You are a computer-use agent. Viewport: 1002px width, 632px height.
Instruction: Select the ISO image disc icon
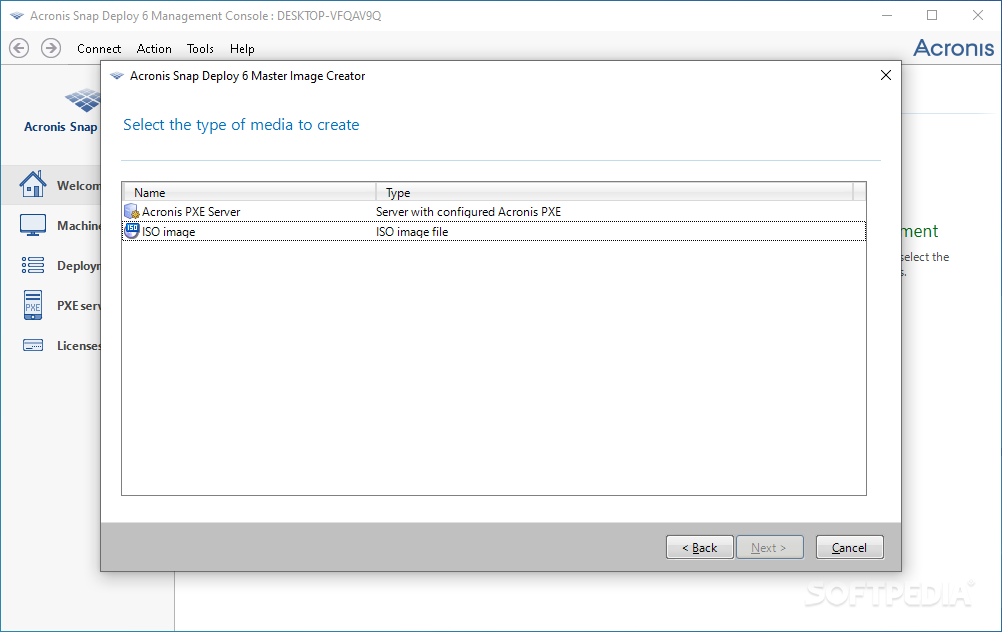click(132, 231)
